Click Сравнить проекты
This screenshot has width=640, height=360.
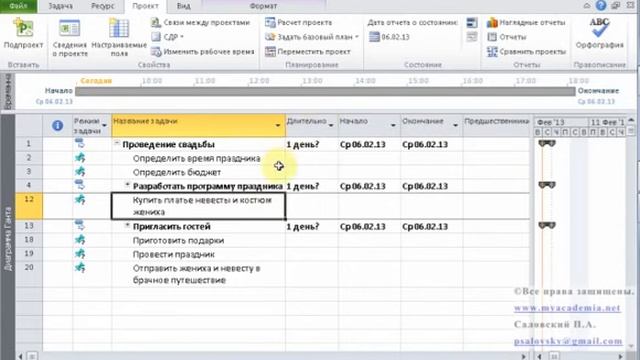(x=527, y=52)
